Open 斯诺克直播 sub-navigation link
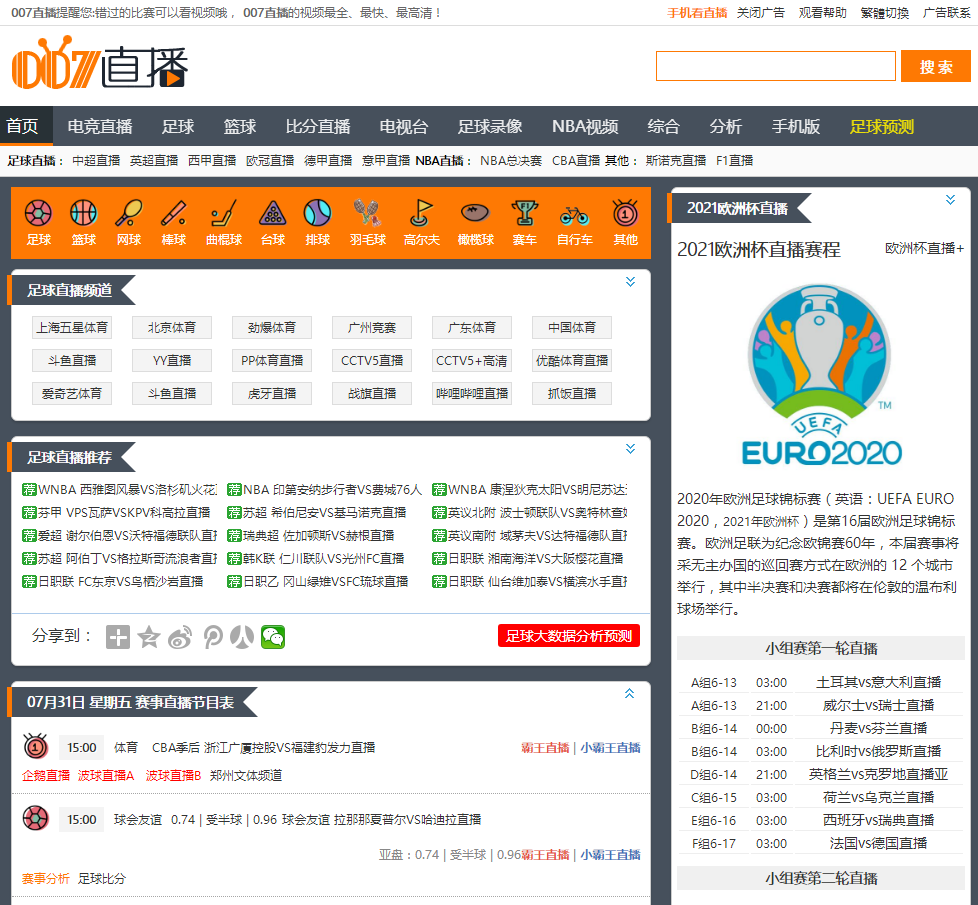 click(x=675, y=161)
